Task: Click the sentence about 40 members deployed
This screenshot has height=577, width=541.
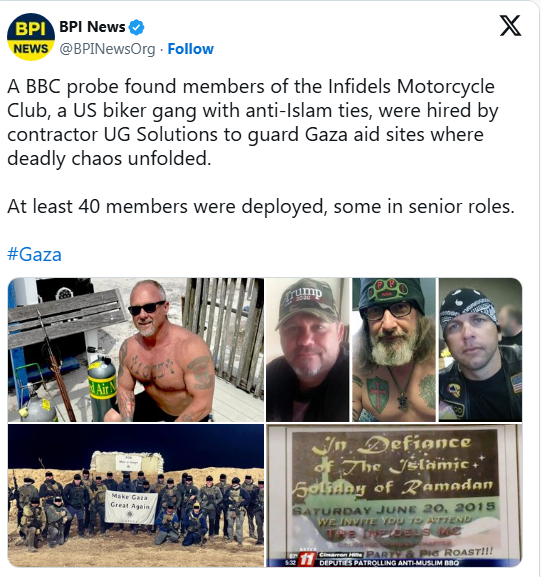Action: click(x=261, y=206)
